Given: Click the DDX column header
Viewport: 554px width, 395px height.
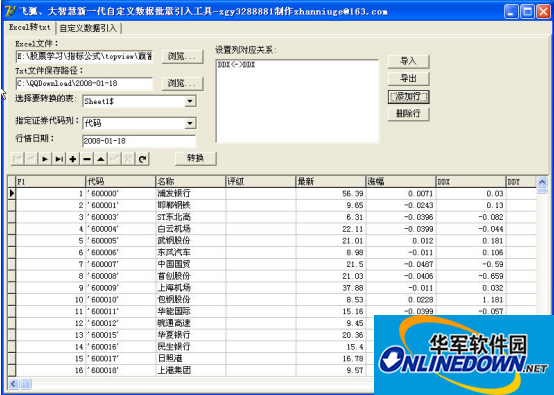Looking at the screenshot, I should coord(470,182).
